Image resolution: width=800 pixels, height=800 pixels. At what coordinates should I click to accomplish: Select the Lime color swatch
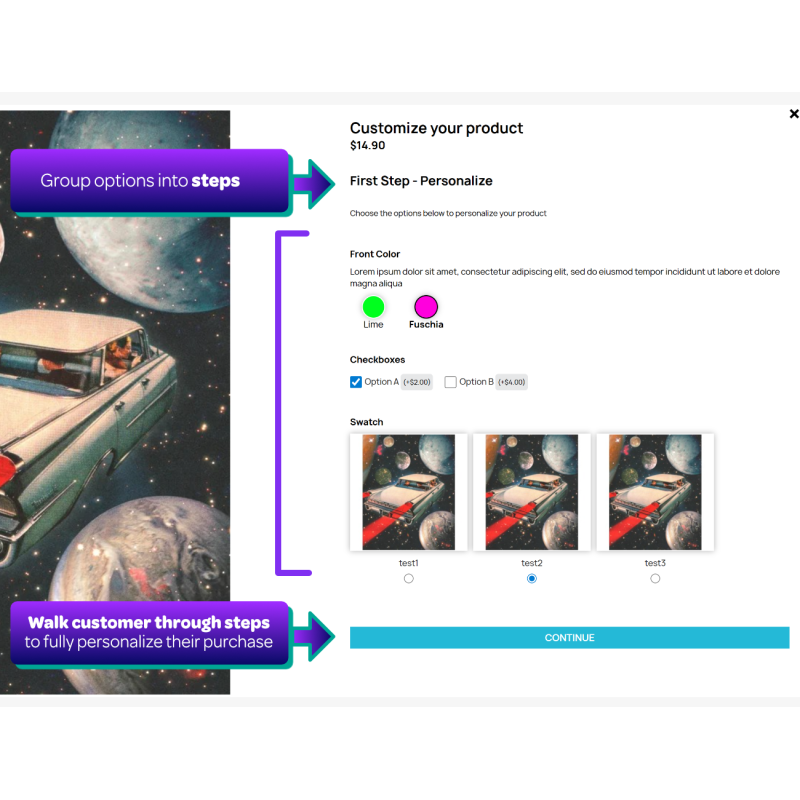tap(373, 307)
